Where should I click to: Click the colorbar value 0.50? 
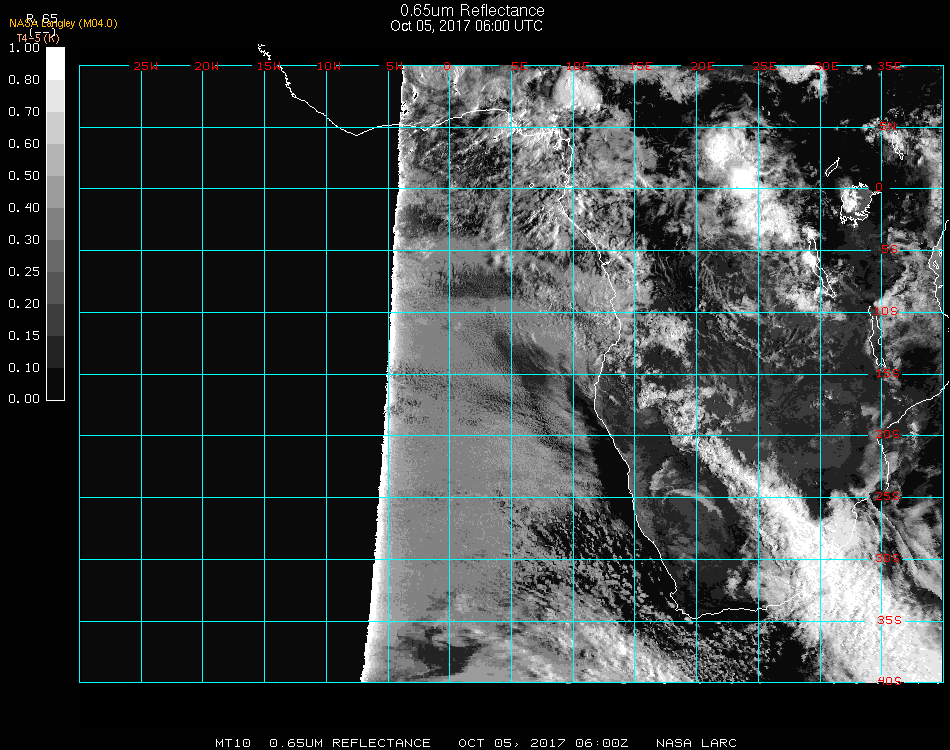[24, 176]
